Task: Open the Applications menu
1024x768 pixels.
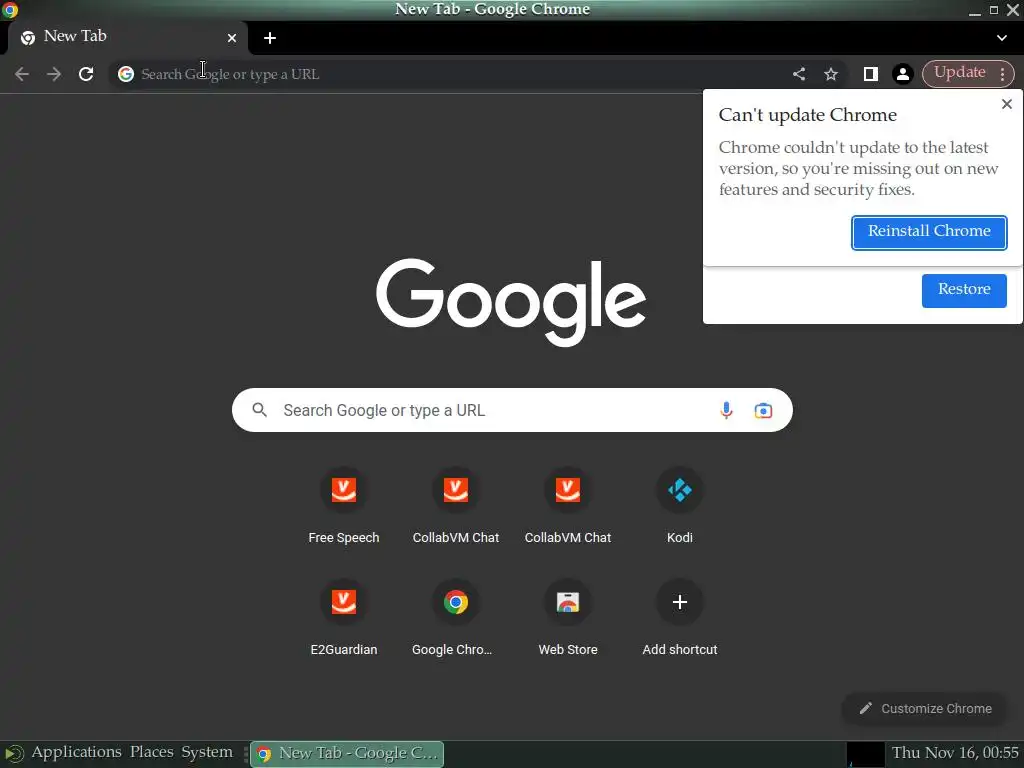Action: click(76, 752)
